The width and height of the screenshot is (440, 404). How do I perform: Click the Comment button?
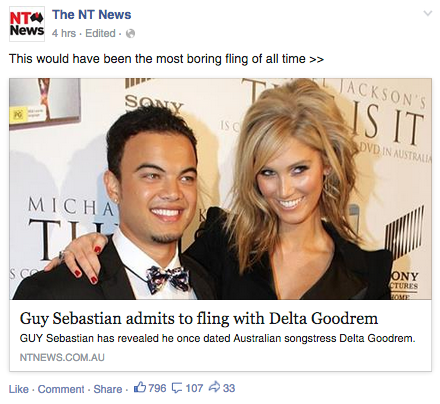pyautogui.click(x=61, y=389)
